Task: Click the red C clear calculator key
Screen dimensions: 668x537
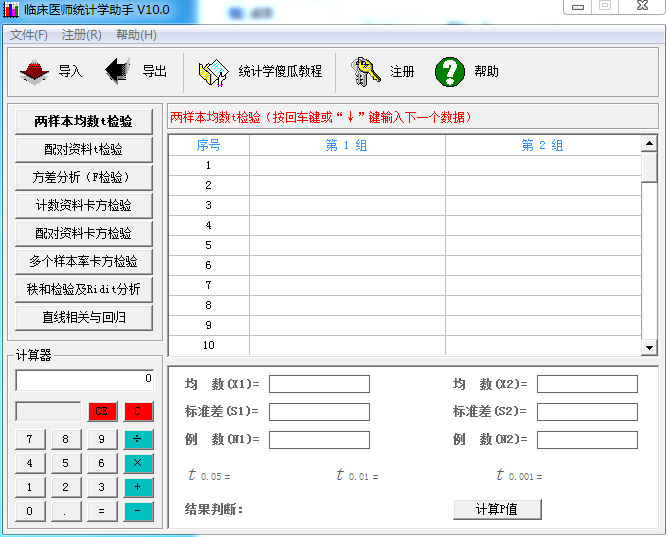Action: point(138,411)
